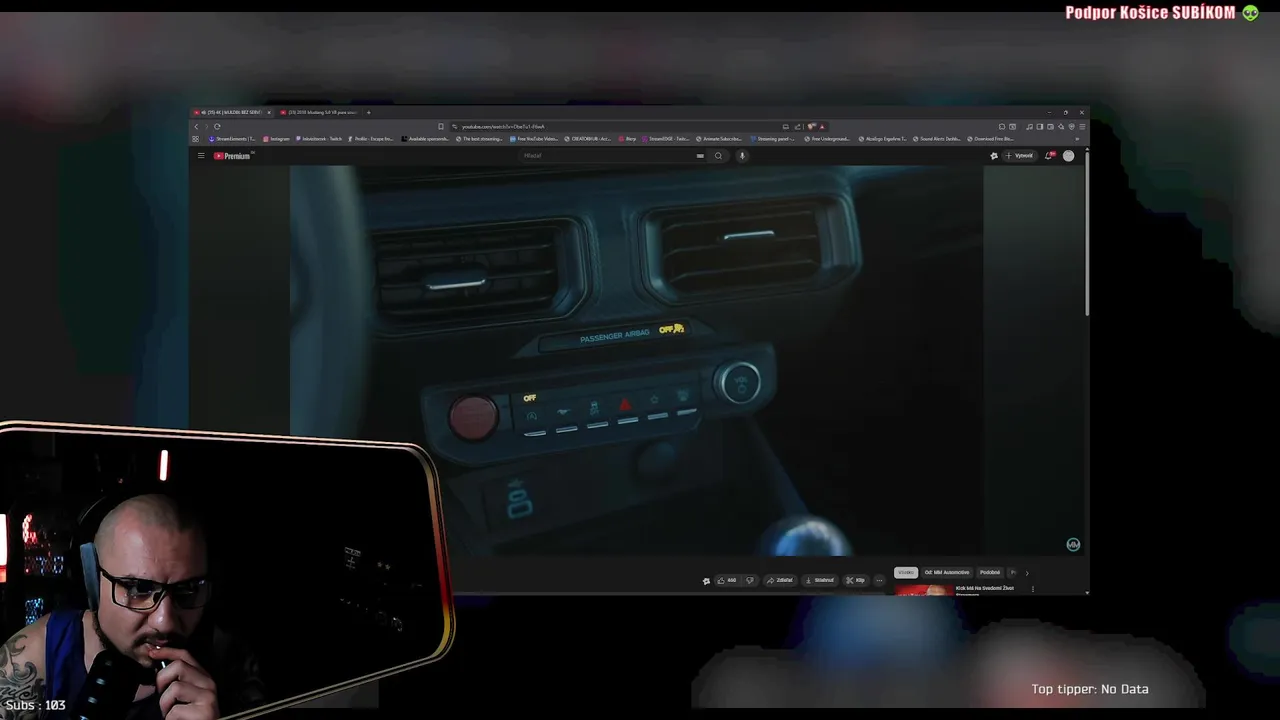Open options menu for Kick suggested video
Viewport: 1280px width, 720px height.
pyautogui.click(x=1033, y=589)
